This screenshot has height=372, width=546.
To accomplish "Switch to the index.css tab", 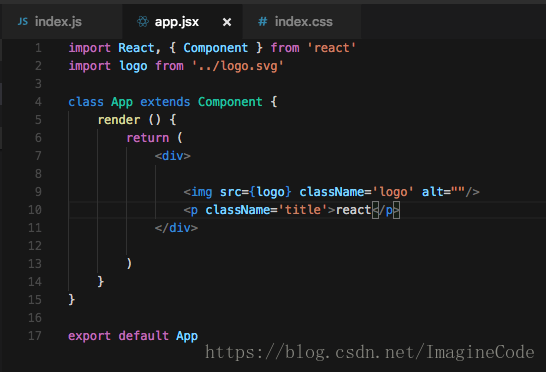I will [302, 22].
